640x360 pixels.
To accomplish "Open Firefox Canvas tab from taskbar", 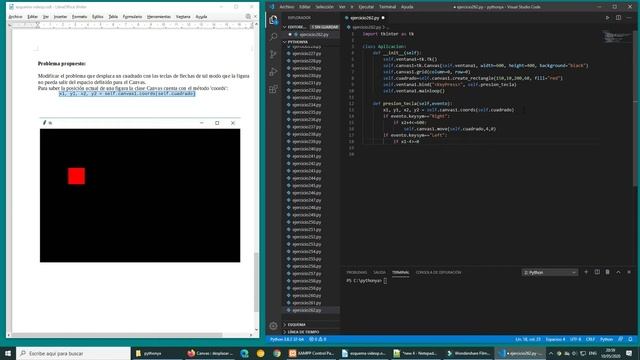I will point(210,353).
